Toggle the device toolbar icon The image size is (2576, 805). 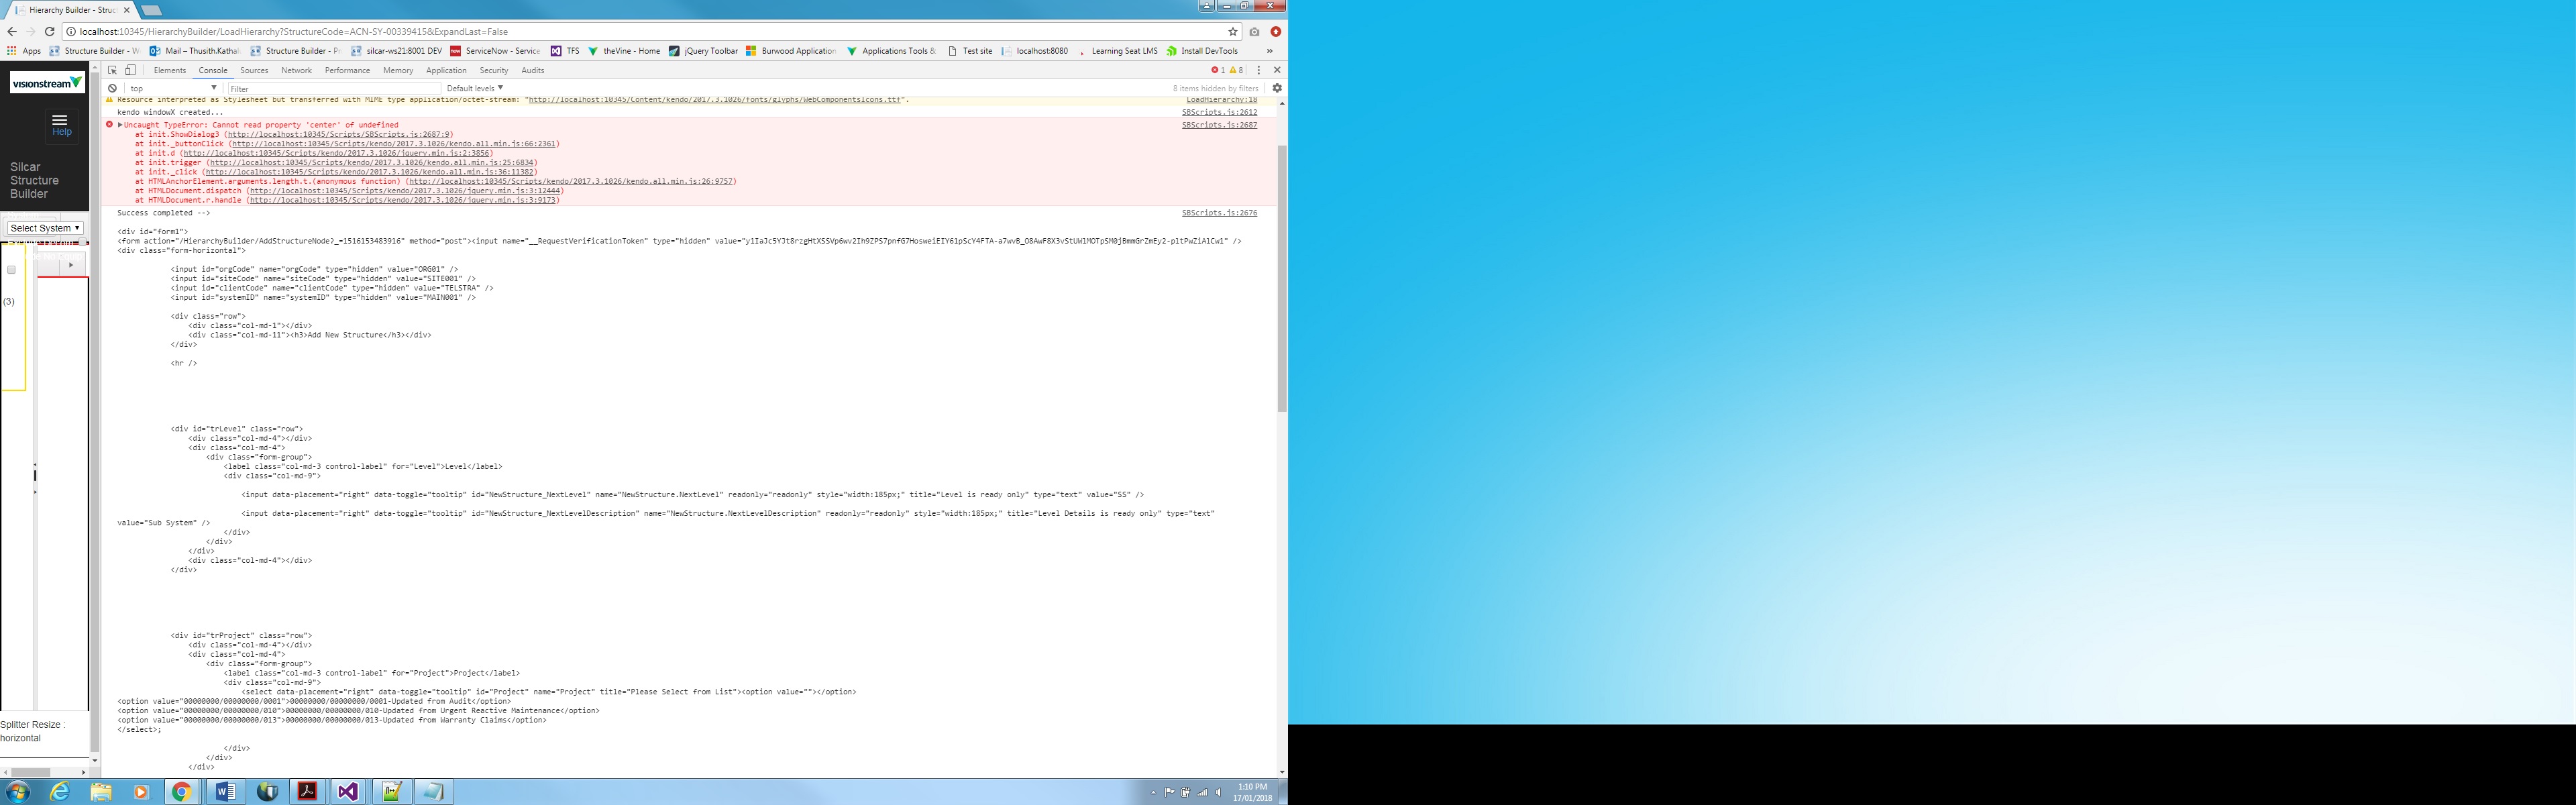pyautogui.click(x=130, y=70)
